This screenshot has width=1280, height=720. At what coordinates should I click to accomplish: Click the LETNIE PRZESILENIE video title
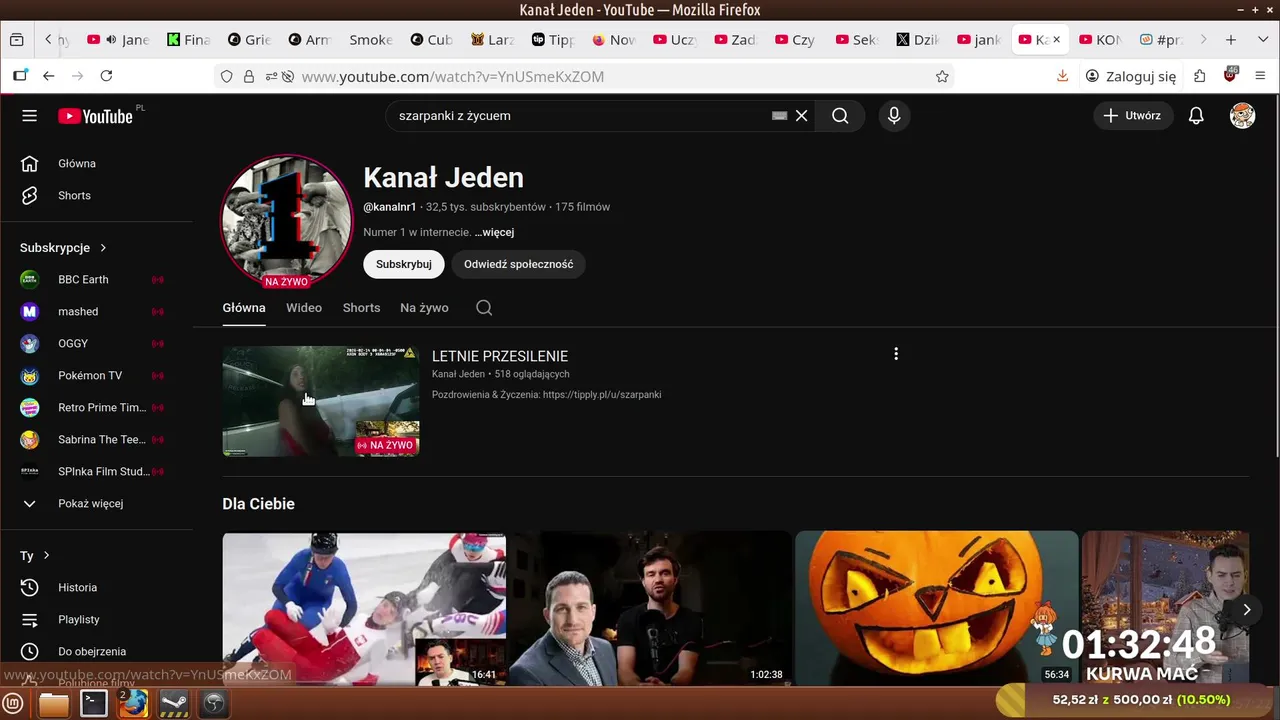click(500, 356)
